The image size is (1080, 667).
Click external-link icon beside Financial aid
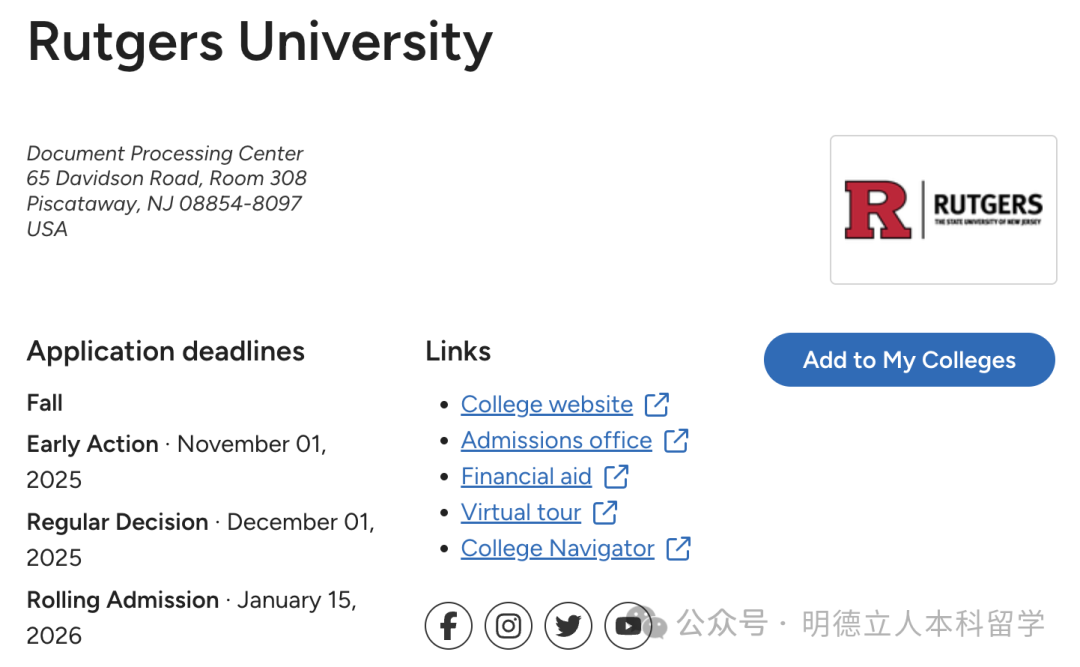617,476
